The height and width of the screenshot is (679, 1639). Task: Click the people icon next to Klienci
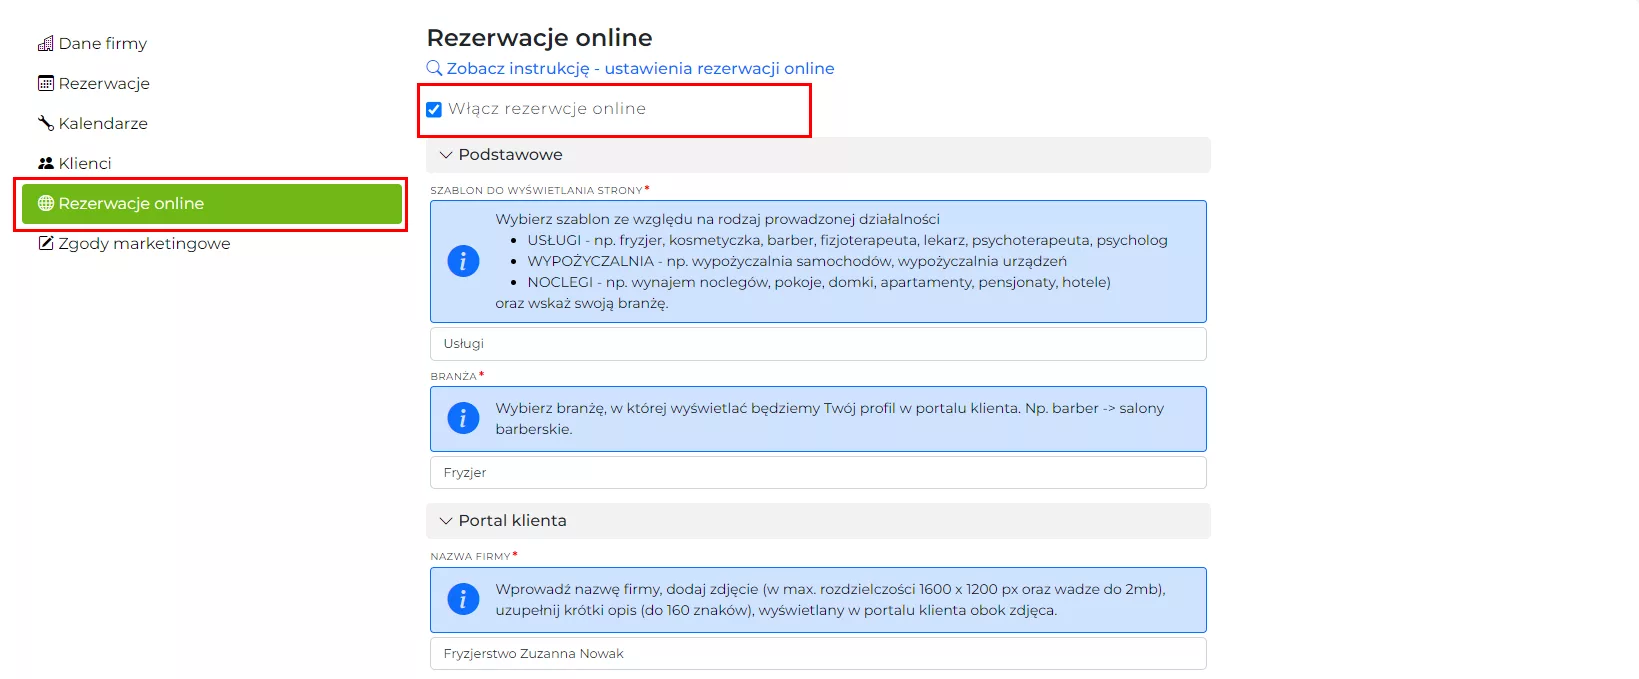pyautogui.click(x=45, y=164)
